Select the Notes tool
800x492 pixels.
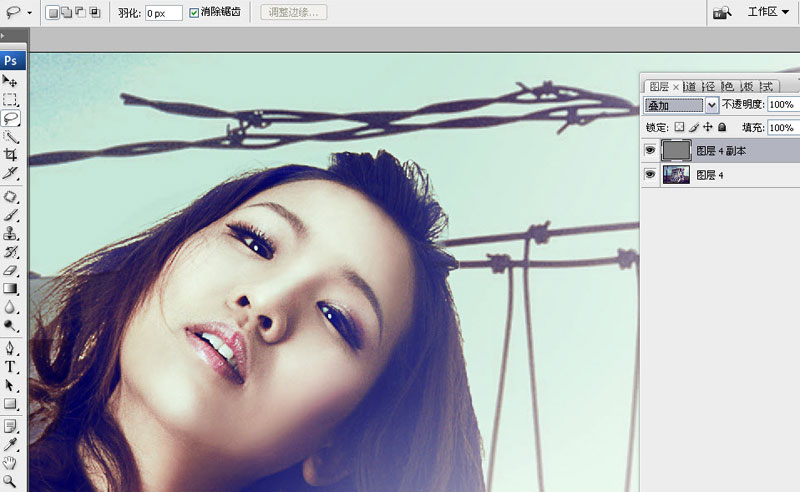tap(10, 426)
